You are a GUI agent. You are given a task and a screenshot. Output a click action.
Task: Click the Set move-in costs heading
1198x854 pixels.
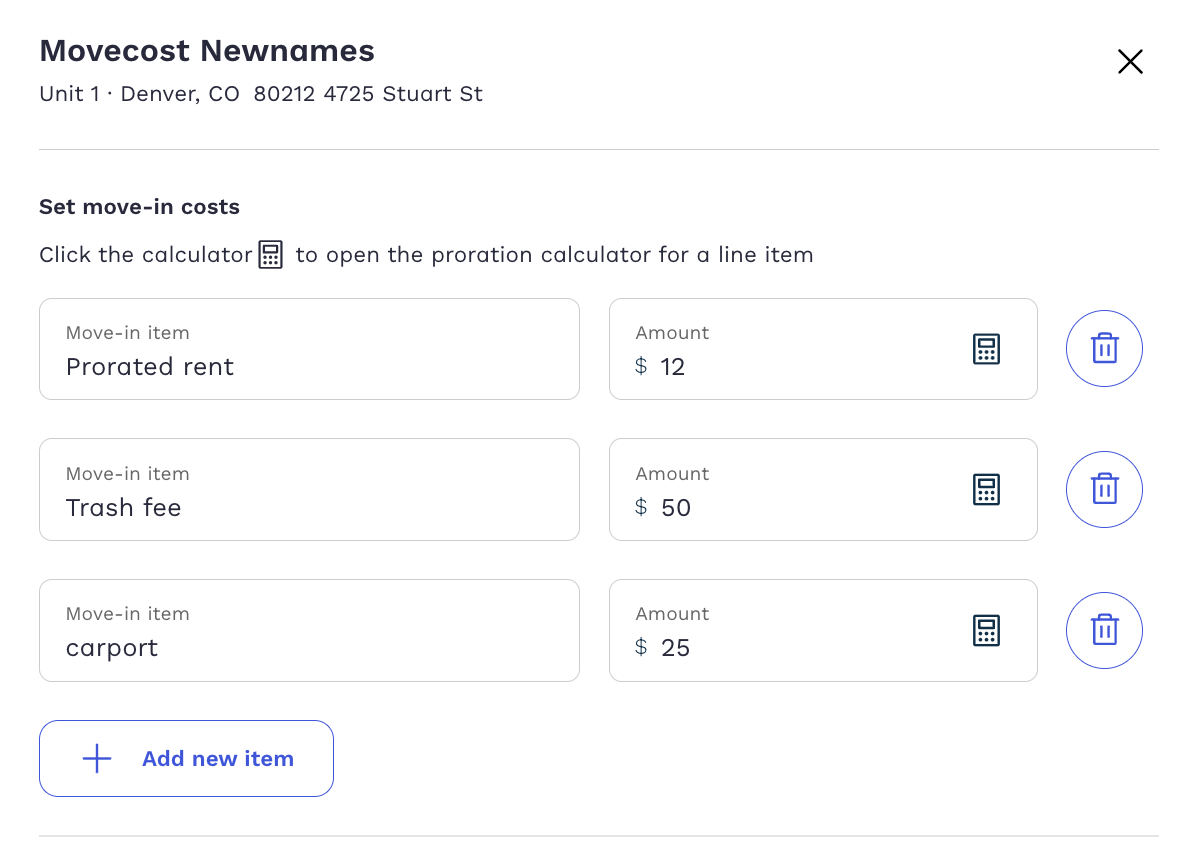pos(139,207)
